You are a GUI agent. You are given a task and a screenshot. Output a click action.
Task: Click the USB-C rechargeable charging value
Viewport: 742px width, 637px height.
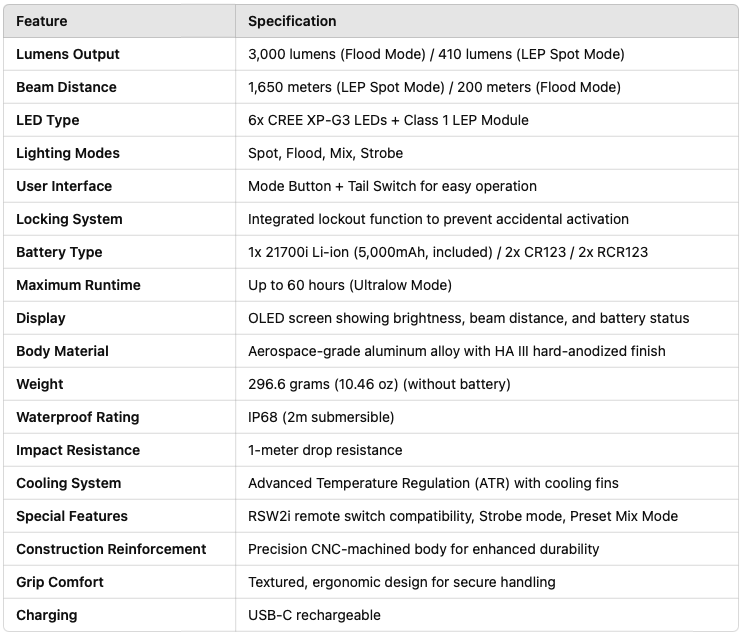coord(314,615)
